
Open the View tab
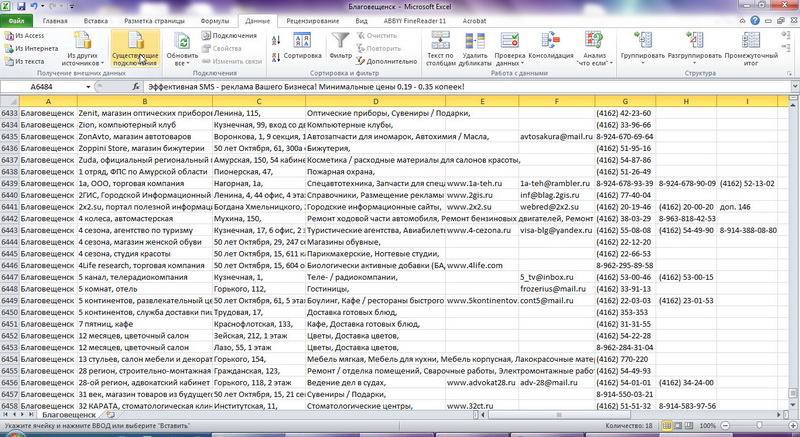(x=361, y=21)
